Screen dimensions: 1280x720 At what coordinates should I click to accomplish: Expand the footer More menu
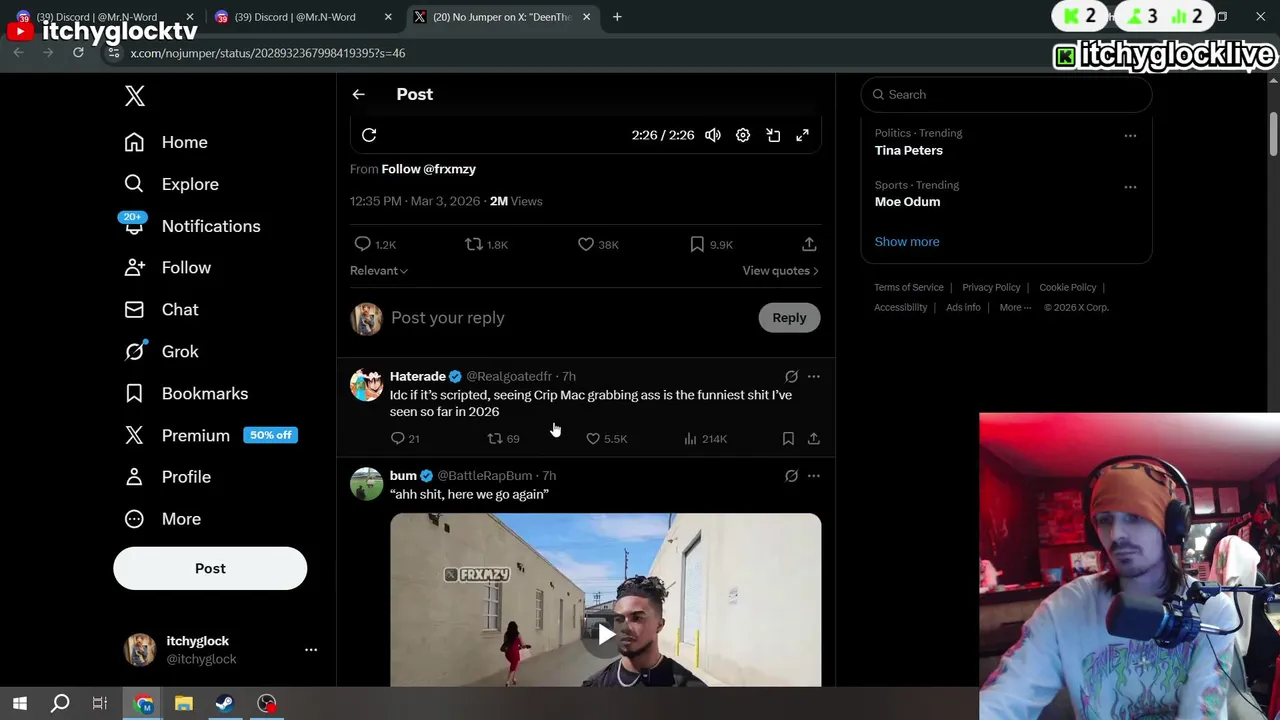click(x=1015, y=308)
